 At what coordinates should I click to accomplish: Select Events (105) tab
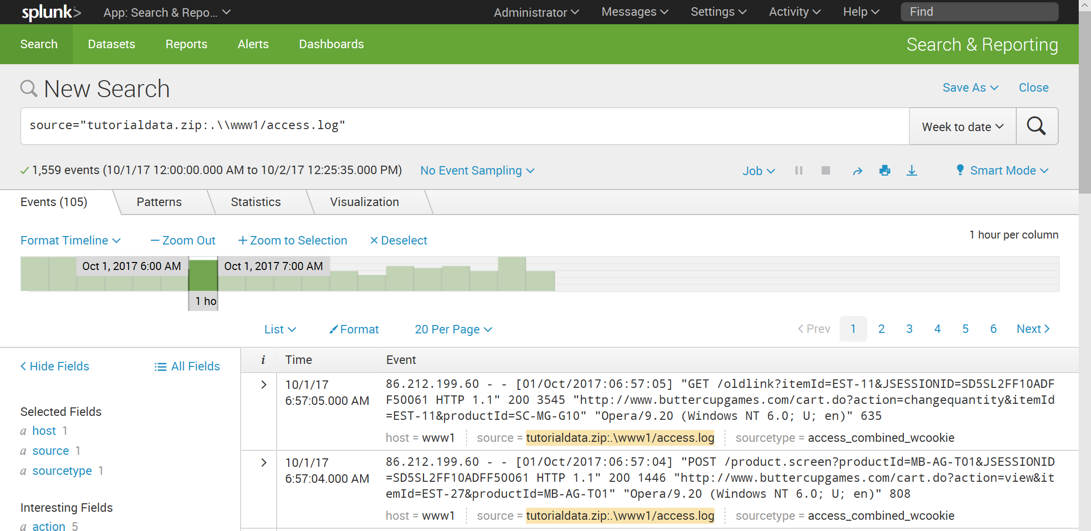click(54, 202)
